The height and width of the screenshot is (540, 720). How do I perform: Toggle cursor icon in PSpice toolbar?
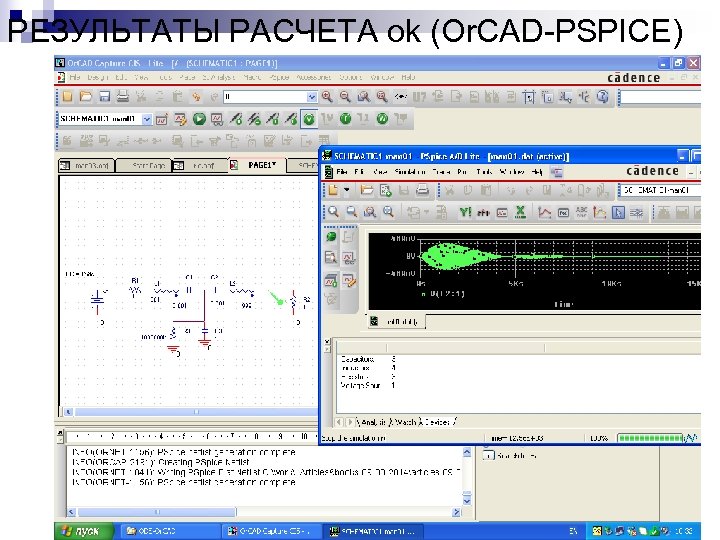click(619, 212)
